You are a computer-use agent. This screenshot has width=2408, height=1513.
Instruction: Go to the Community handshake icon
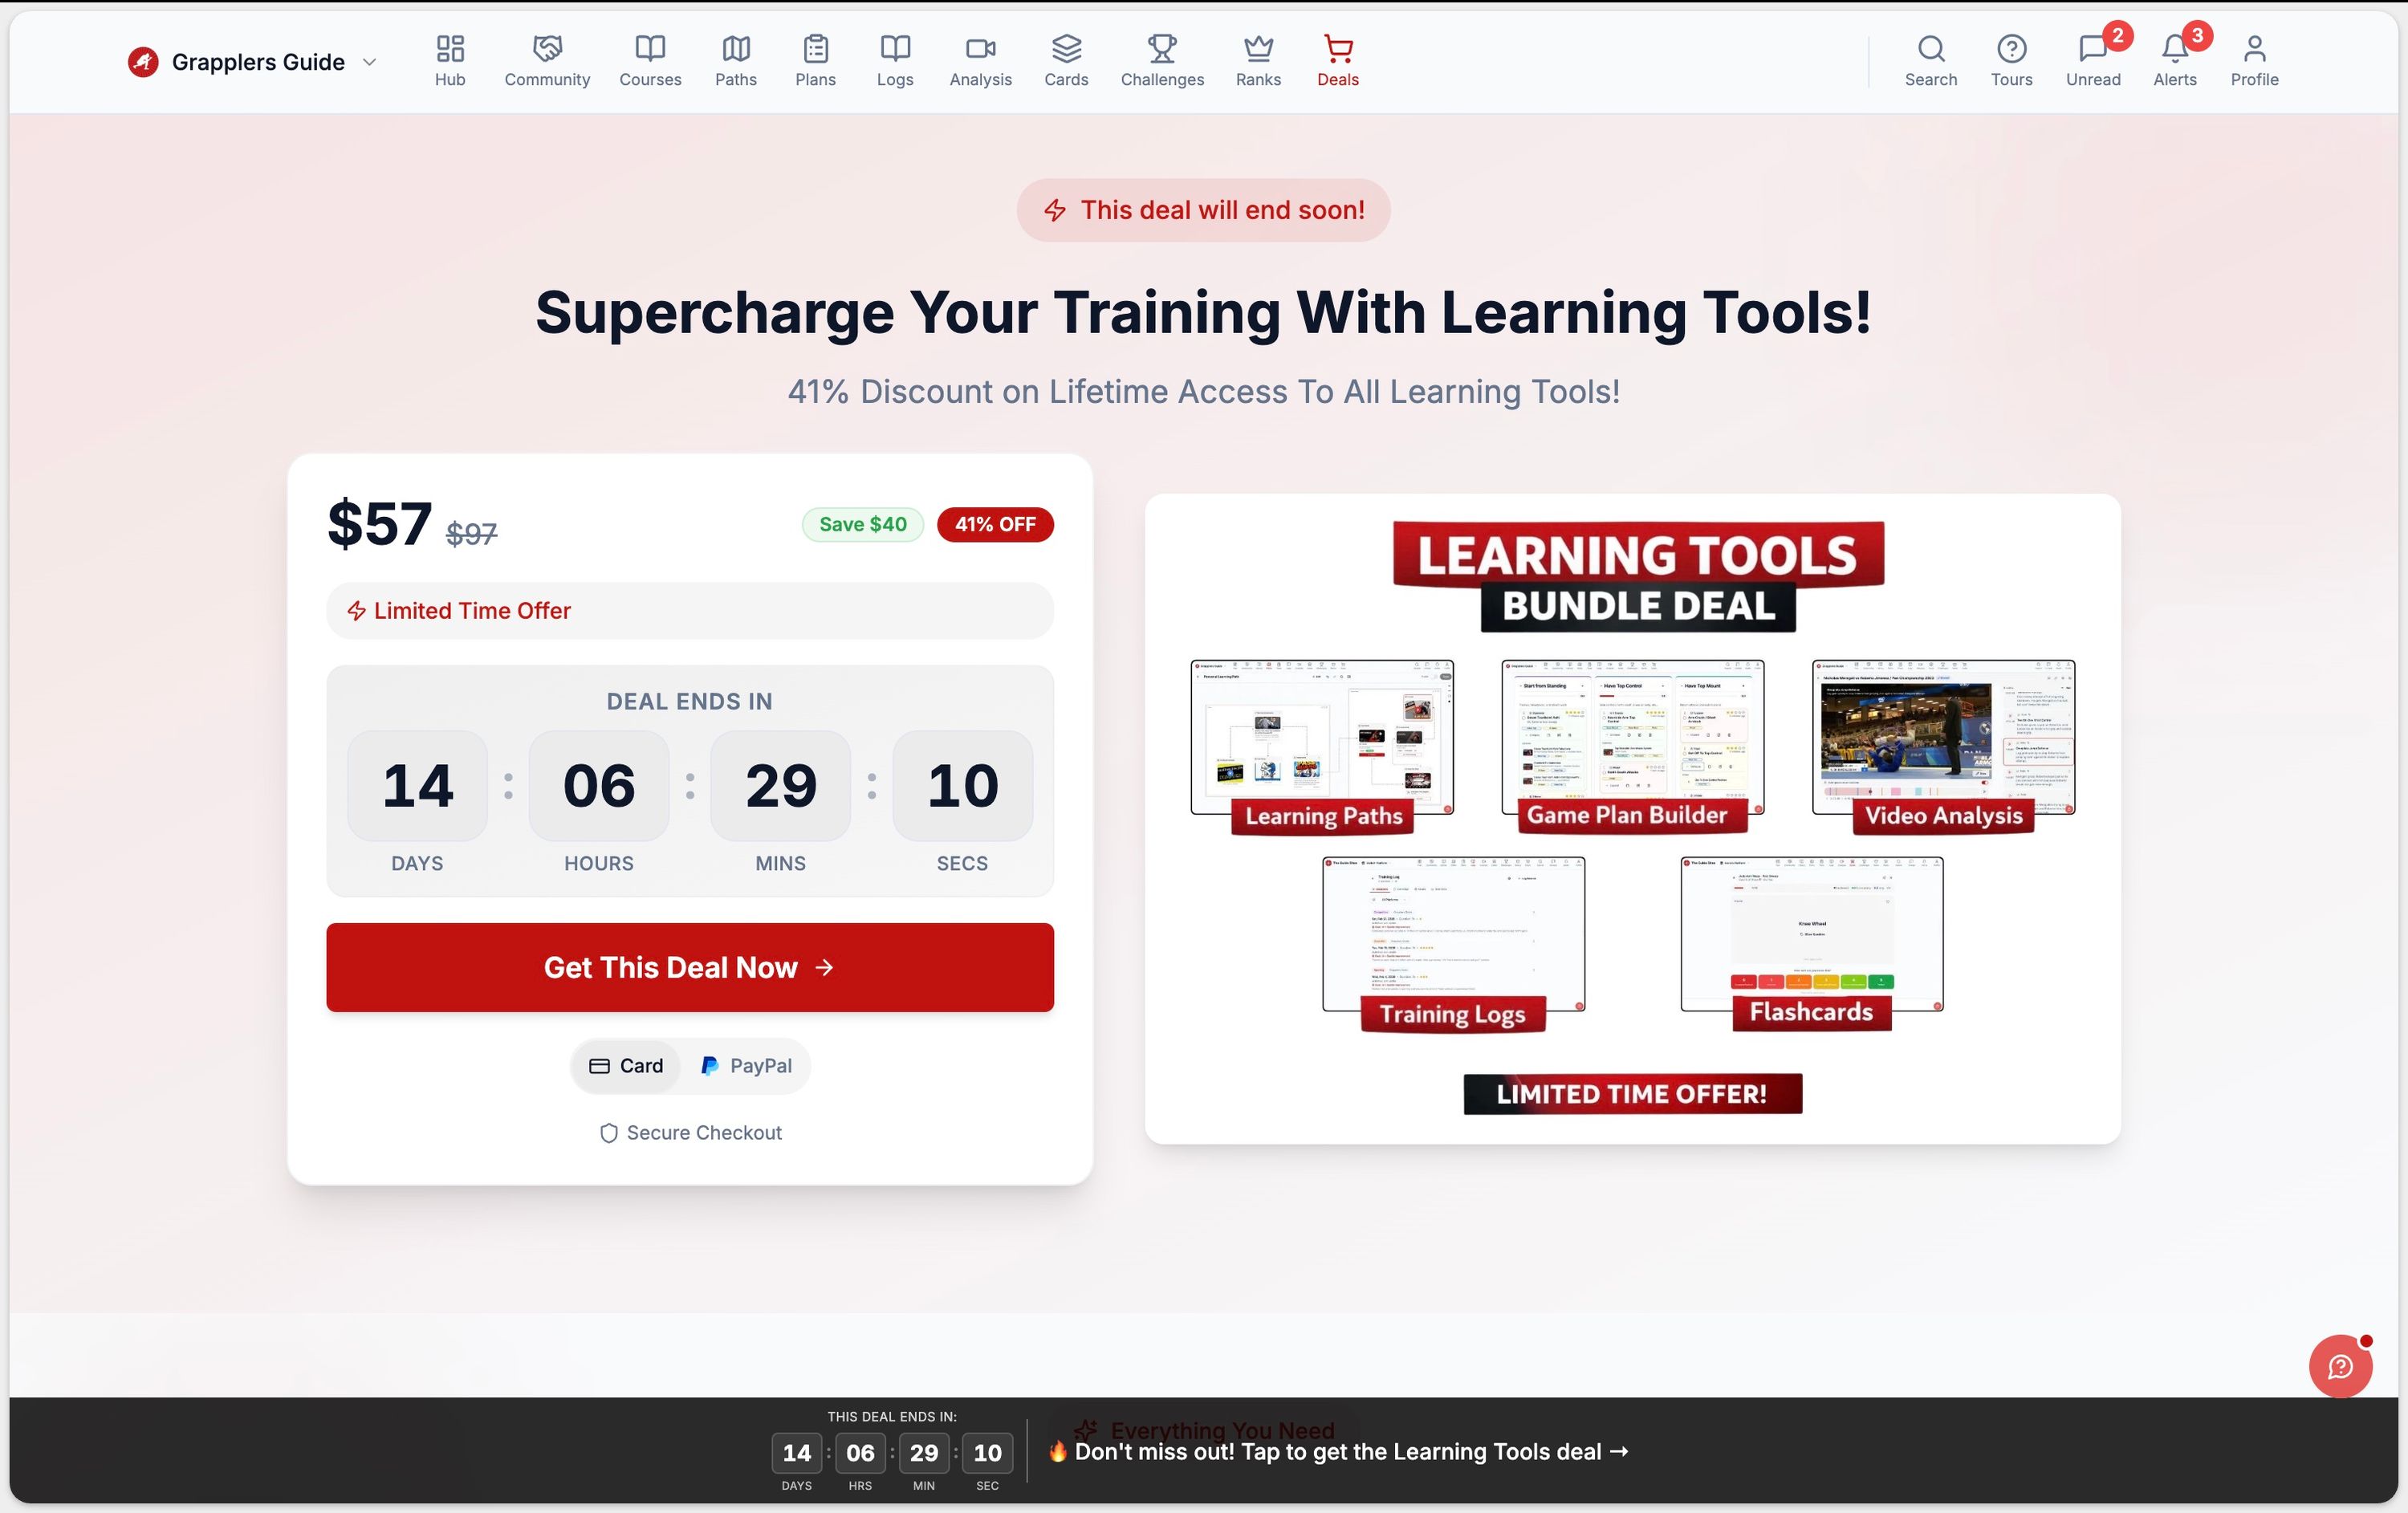pyautogui.click(x=547, y=48)
